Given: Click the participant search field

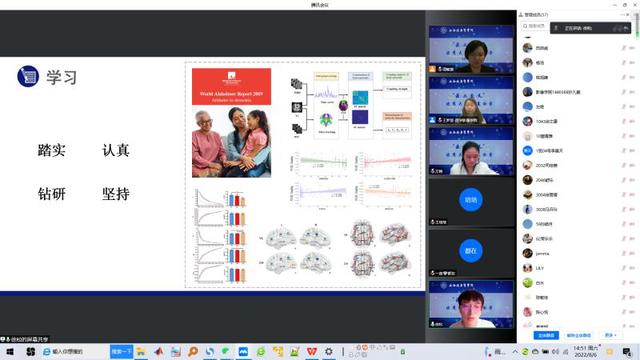Looking at the screenshot, I should coord(535,26).
